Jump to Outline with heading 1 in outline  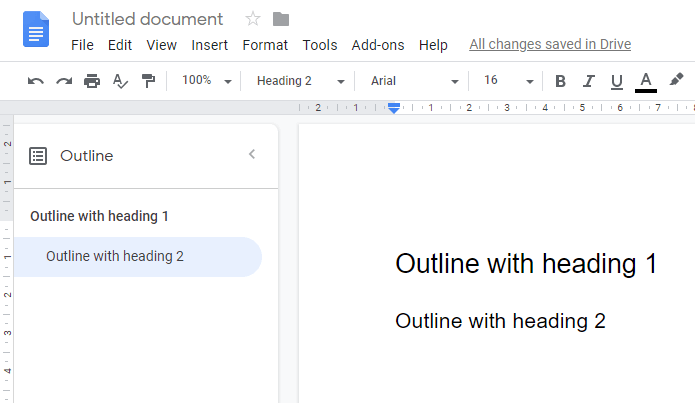[99, 216]
